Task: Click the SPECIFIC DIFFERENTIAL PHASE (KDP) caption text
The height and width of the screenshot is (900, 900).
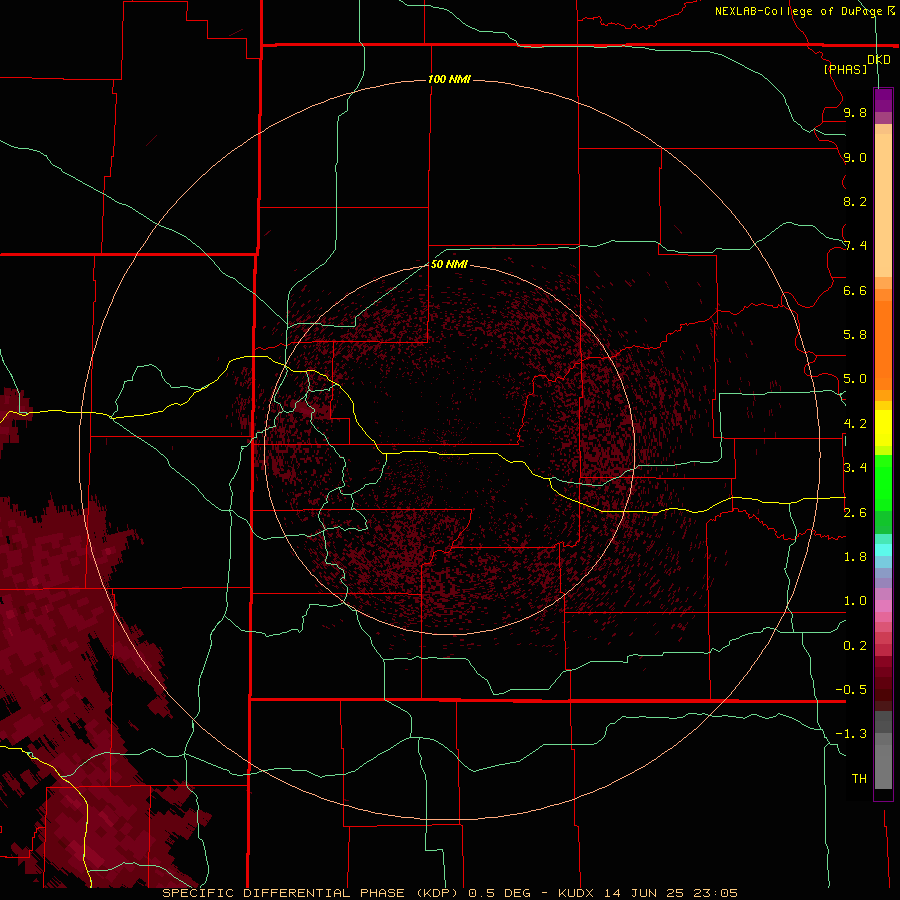Action: (310, 893)
